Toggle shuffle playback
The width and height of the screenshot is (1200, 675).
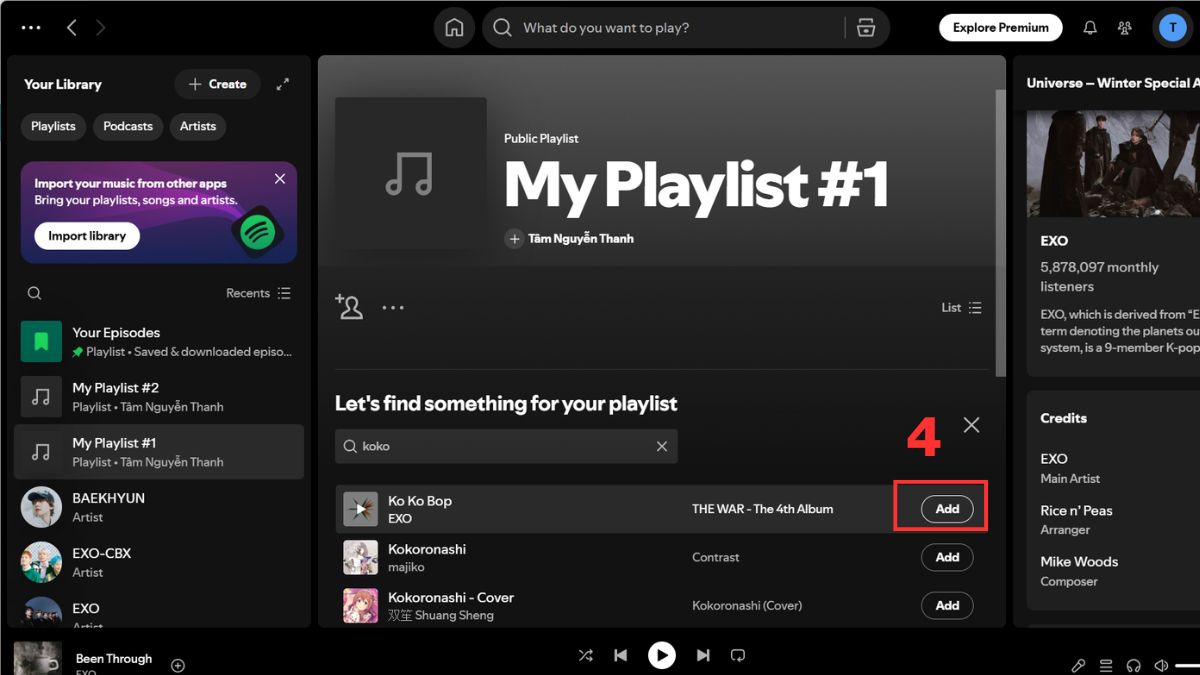[x=586, y=655]
